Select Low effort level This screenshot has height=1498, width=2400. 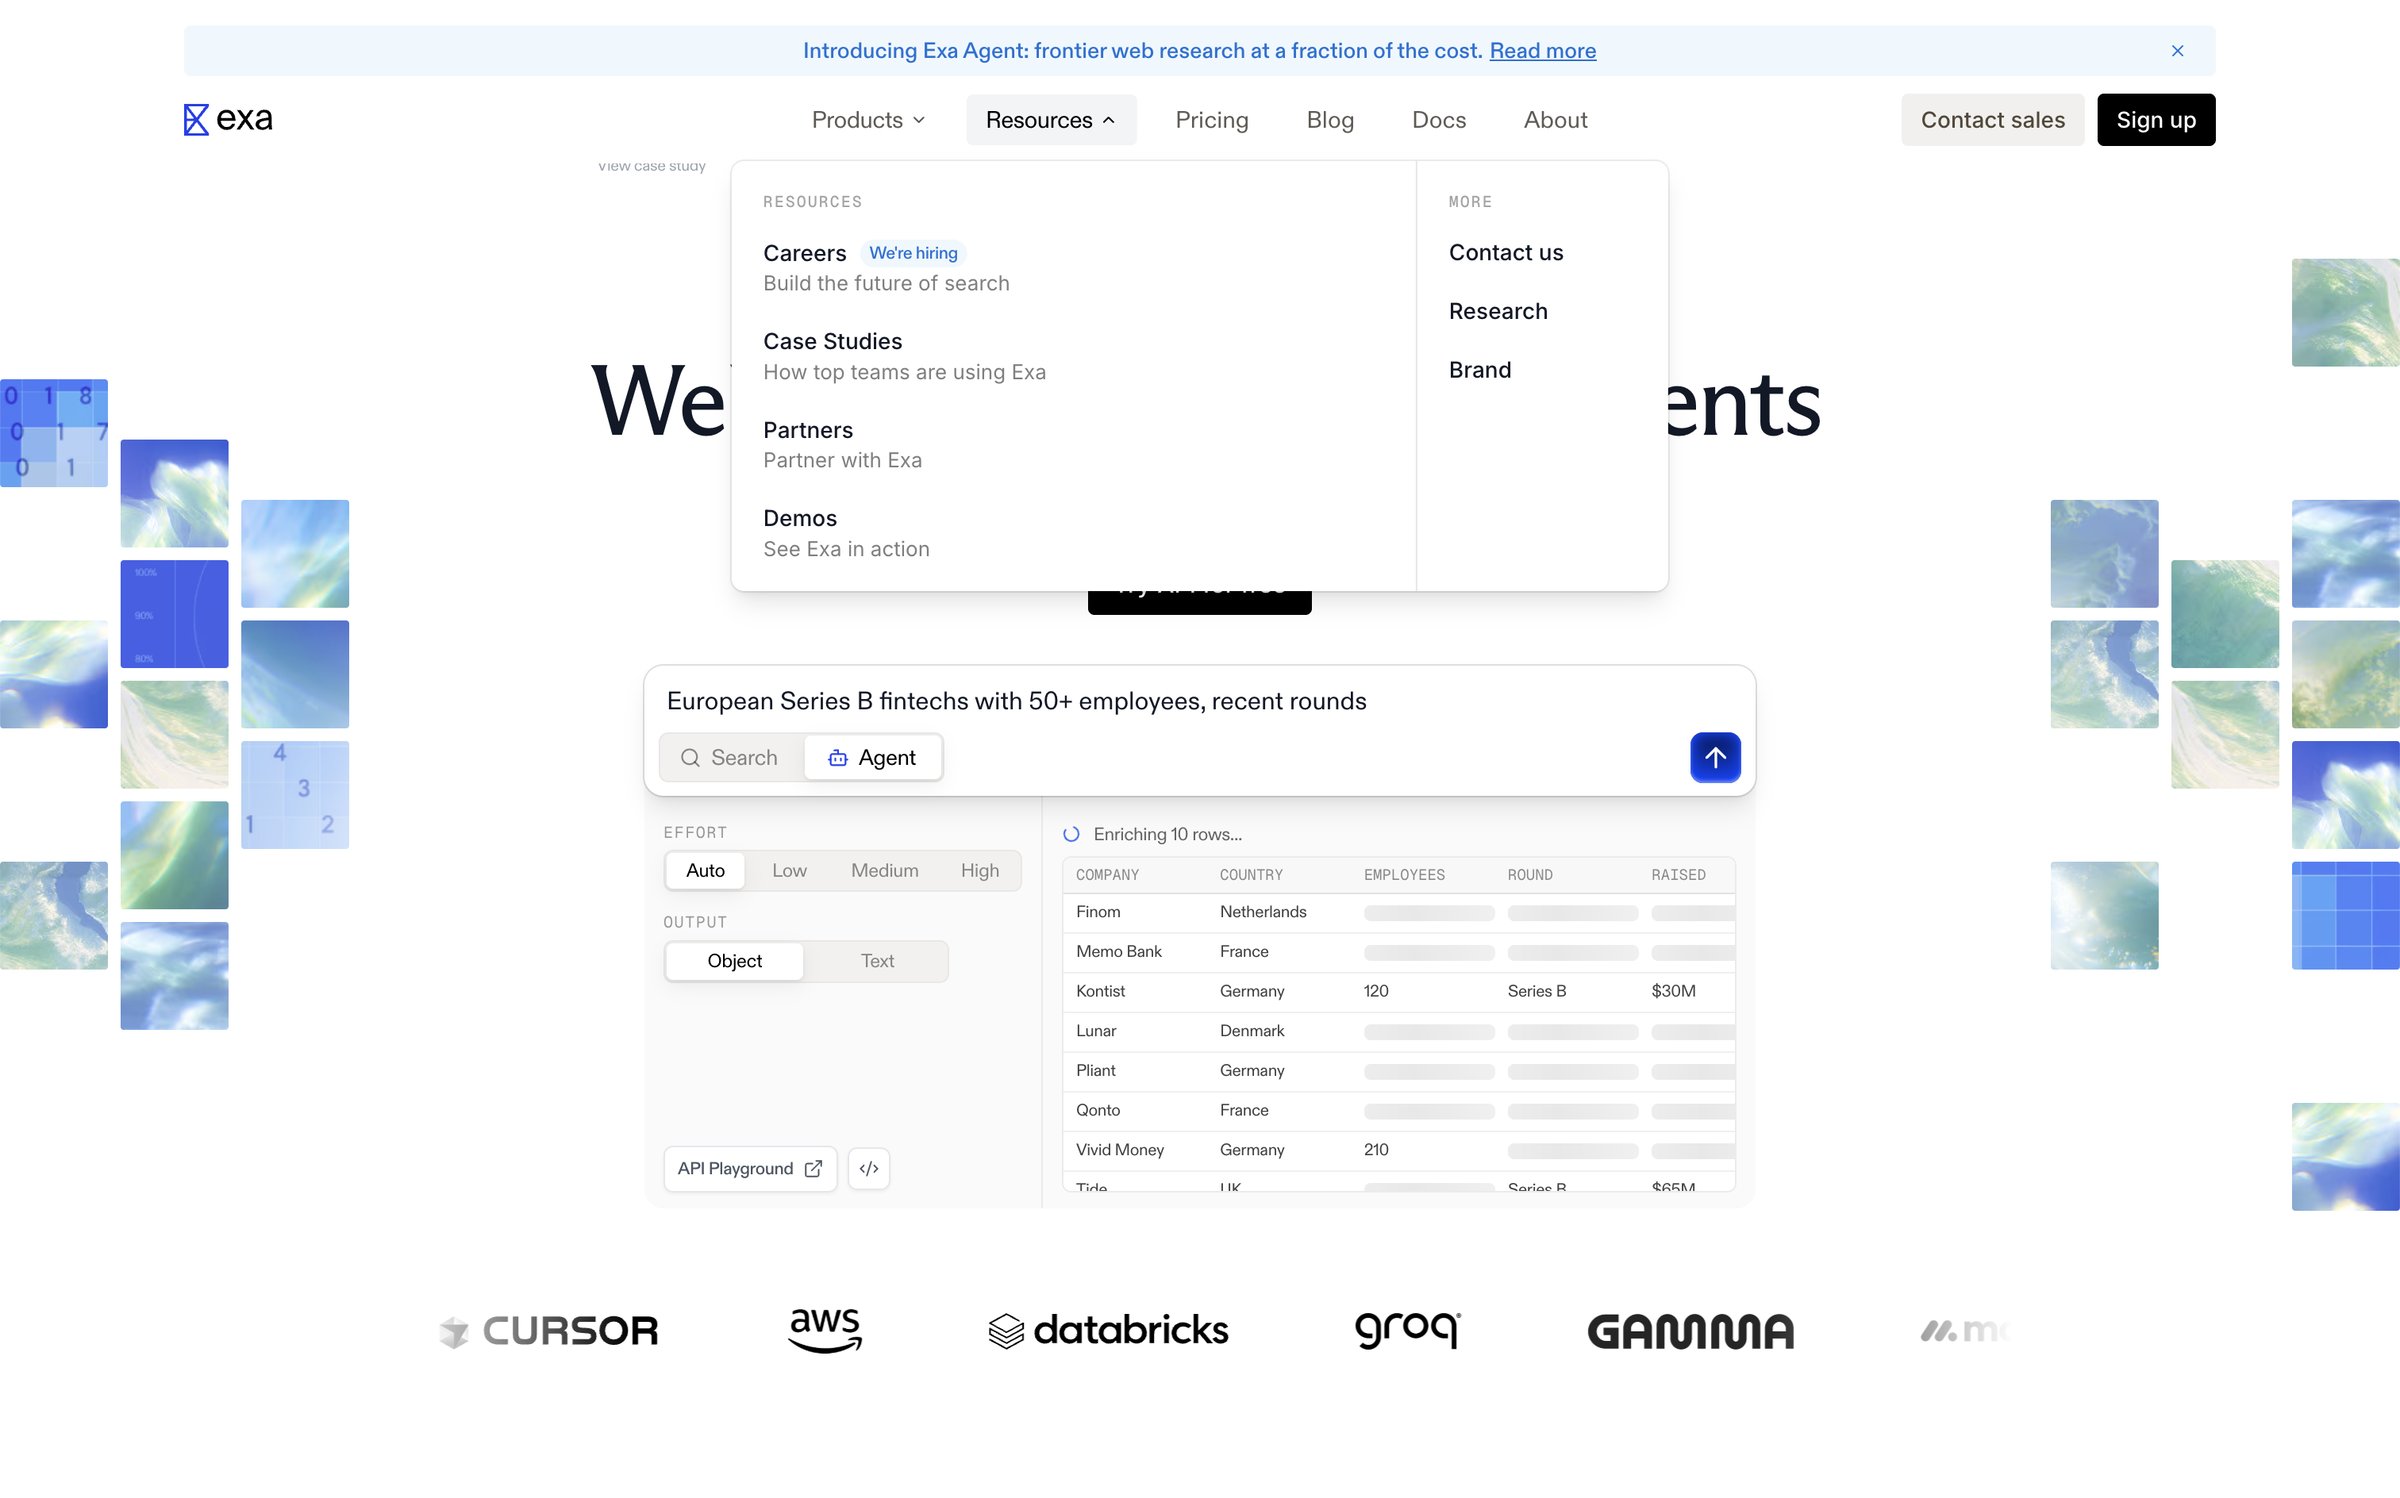[788, 871]
